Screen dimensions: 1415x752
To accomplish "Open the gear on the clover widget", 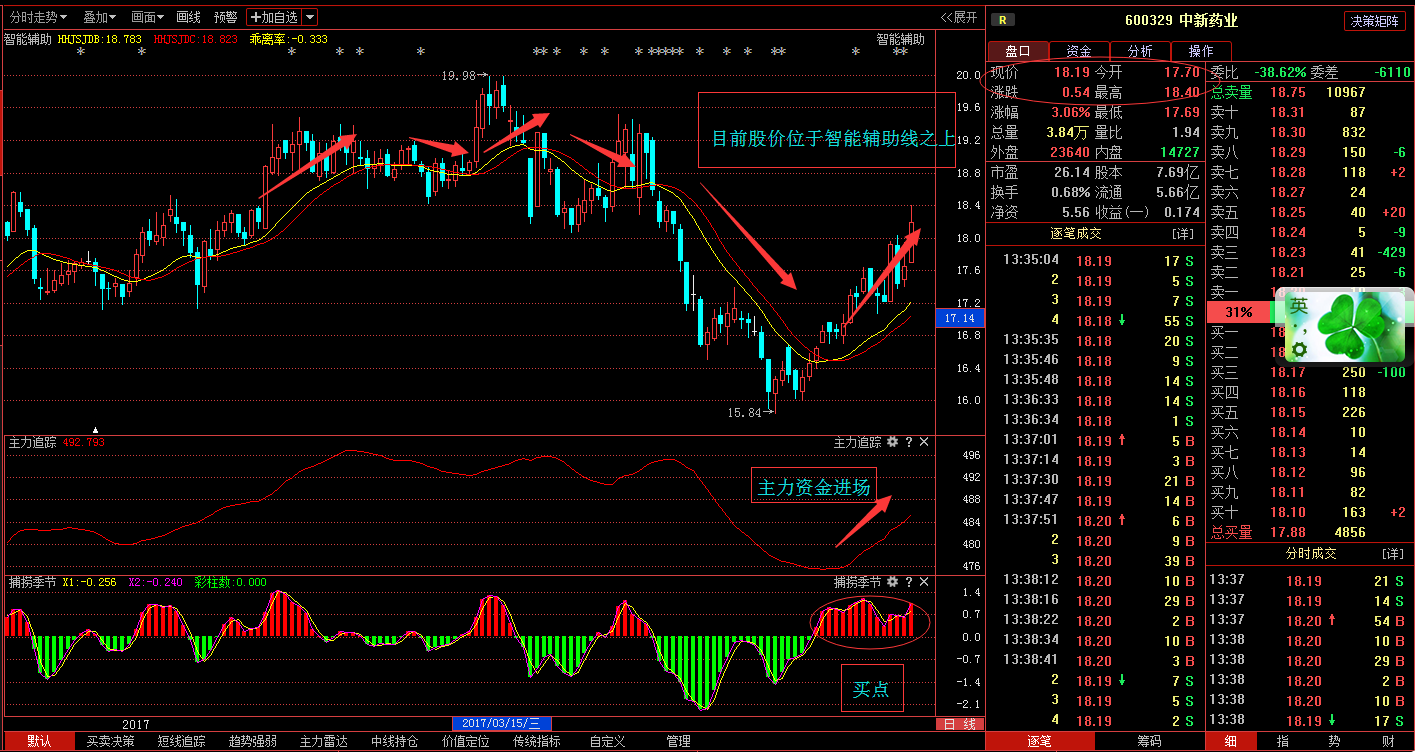I will tap(1299, 349).
